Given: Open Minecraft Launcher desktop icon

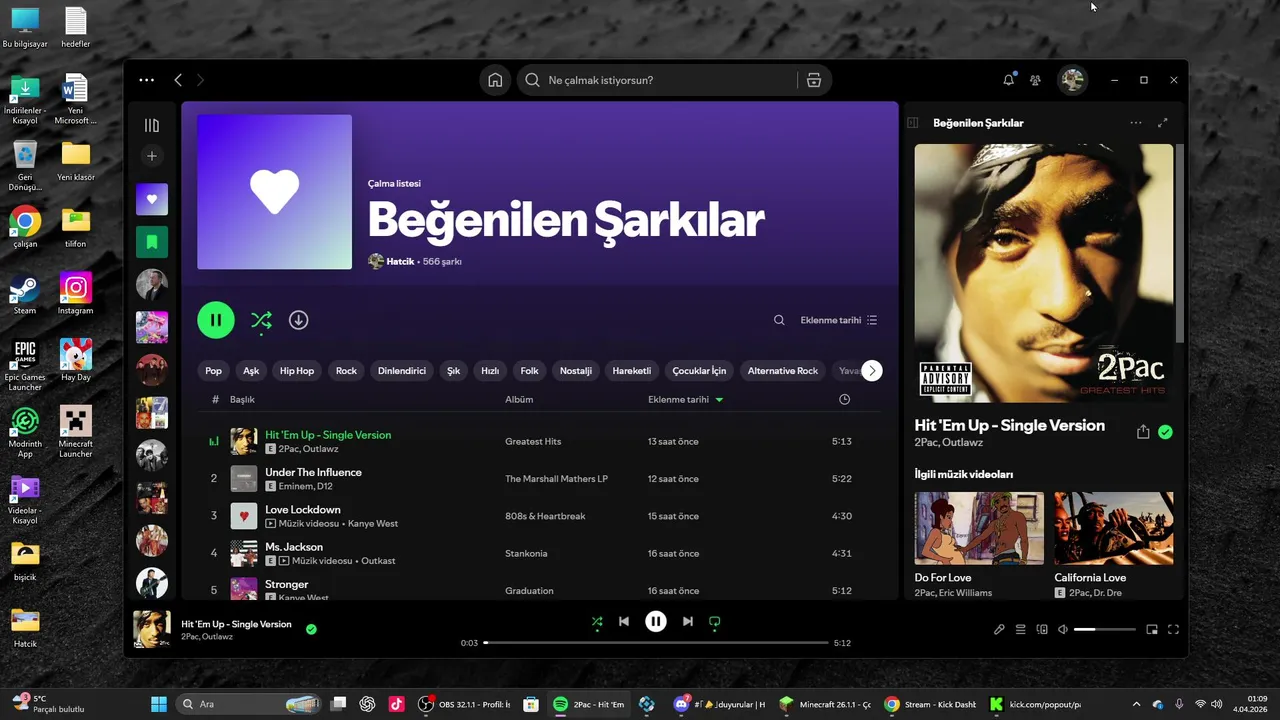Looking at the screenshot, I should [x=76, y=431].
